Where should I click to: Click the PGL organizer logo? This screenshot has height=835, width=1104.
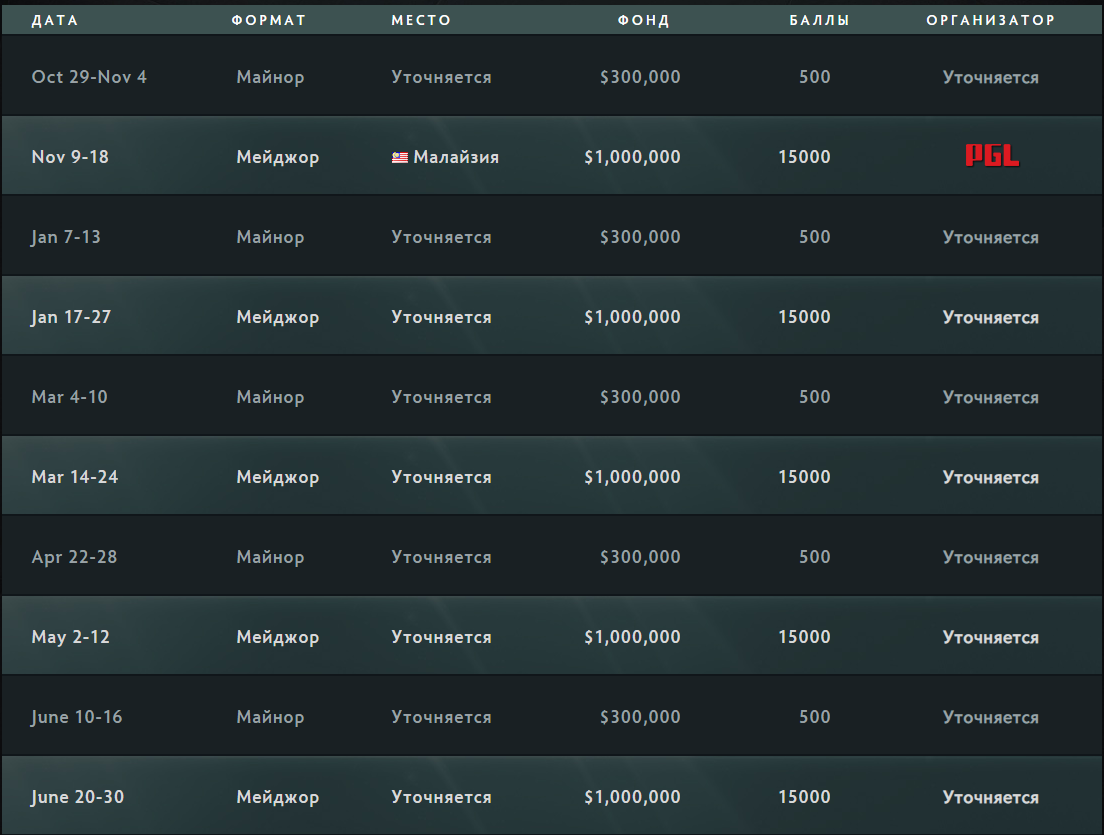[991, 156]
